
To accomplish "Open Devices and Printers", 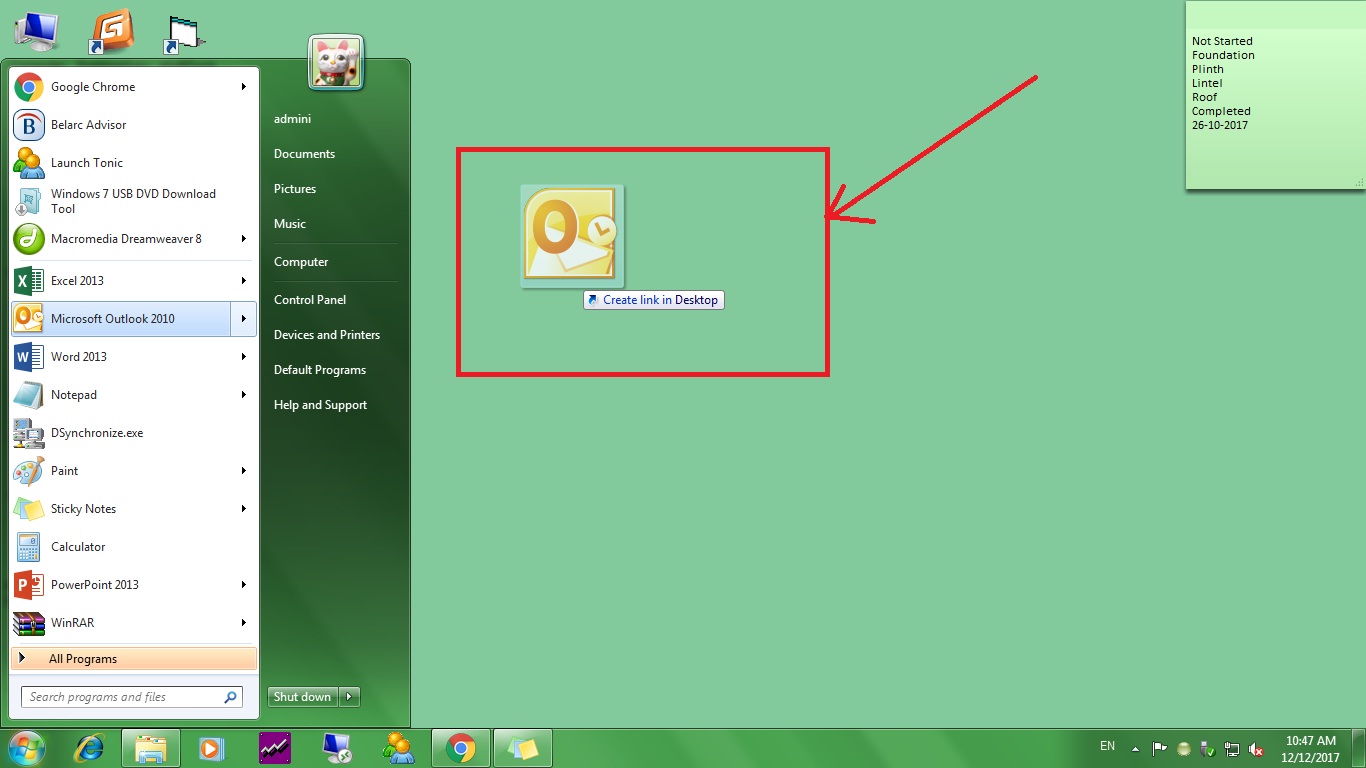I will [327, 335].
